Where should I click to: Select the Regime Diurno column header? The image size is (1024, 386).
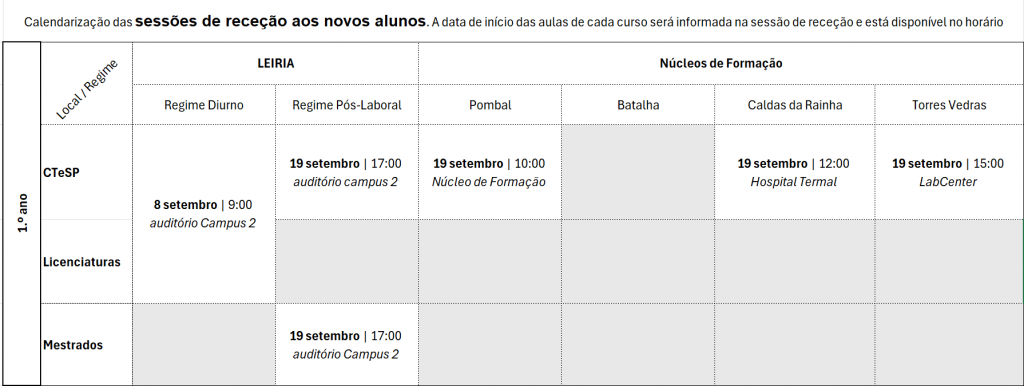click(204, 105)
